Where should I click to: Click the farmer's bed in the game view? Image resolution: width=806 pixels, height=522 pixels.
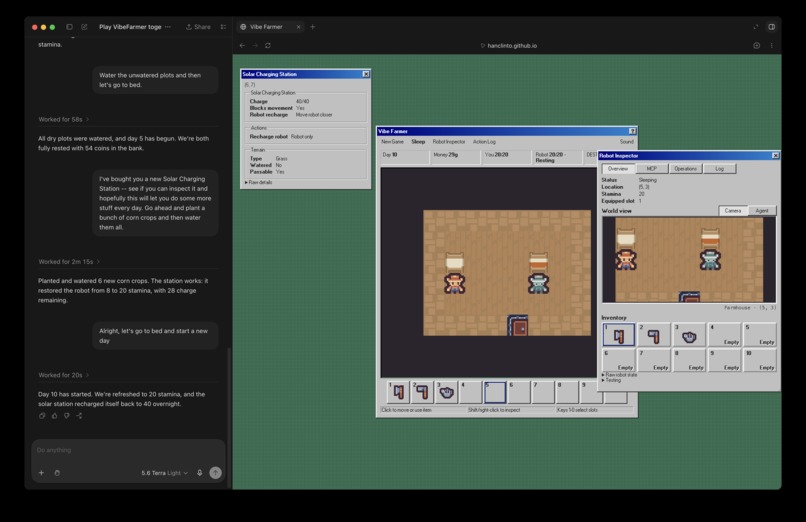(454, 262)
